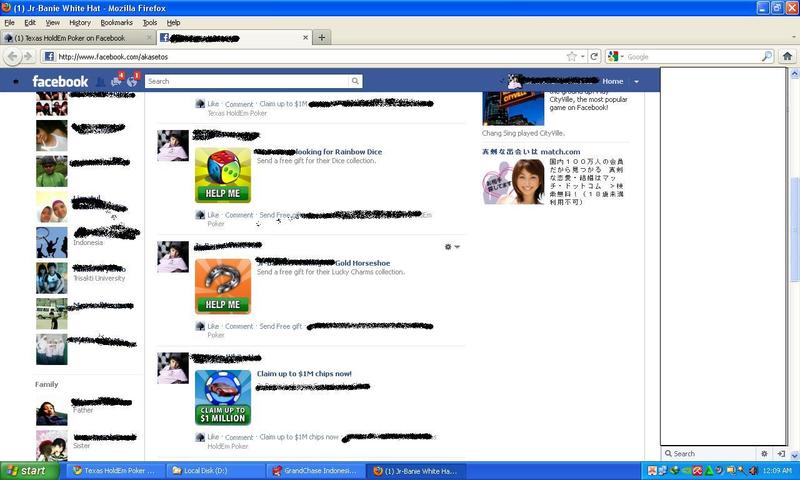Screen dimensions: 800x480
Task: Switch to GrandChase Indonesia taskbar window
Action: (x=316, y=471)
